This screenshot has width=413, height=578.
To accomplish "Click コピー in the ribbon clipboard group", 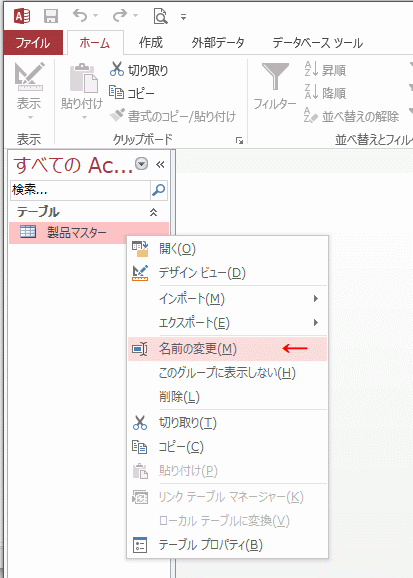I will (x=132, y=93).
